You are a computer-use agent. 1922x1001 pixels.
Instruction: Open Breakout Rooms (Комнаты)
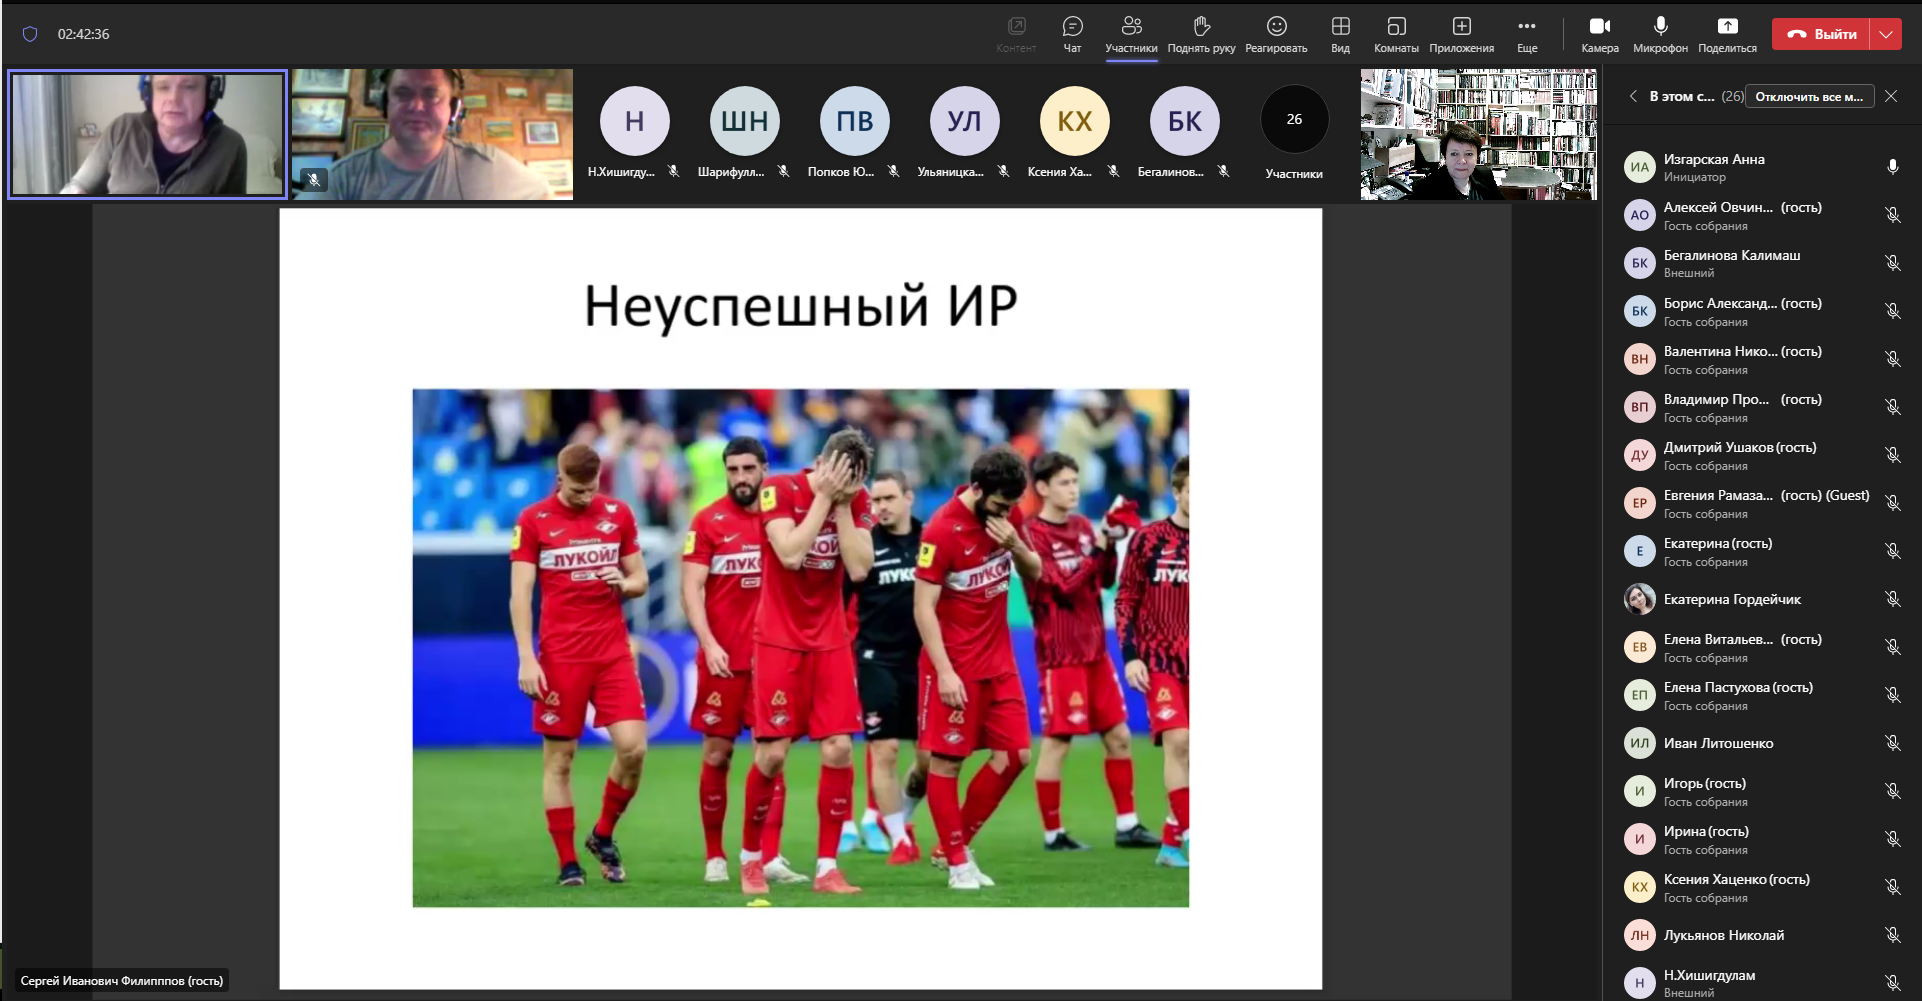[x=1396, y=33]
